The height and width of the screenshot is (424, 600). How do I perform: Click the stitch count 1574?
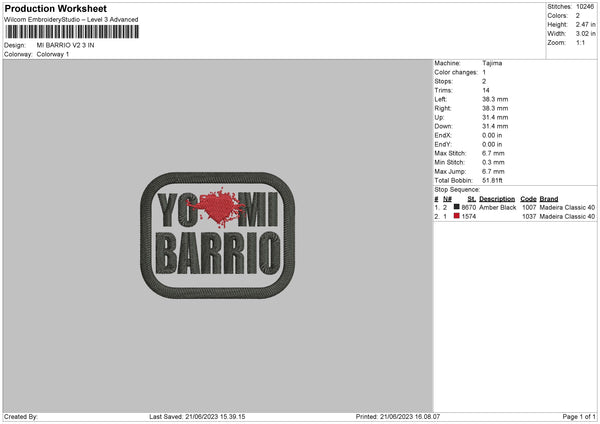tap(469, 217)
